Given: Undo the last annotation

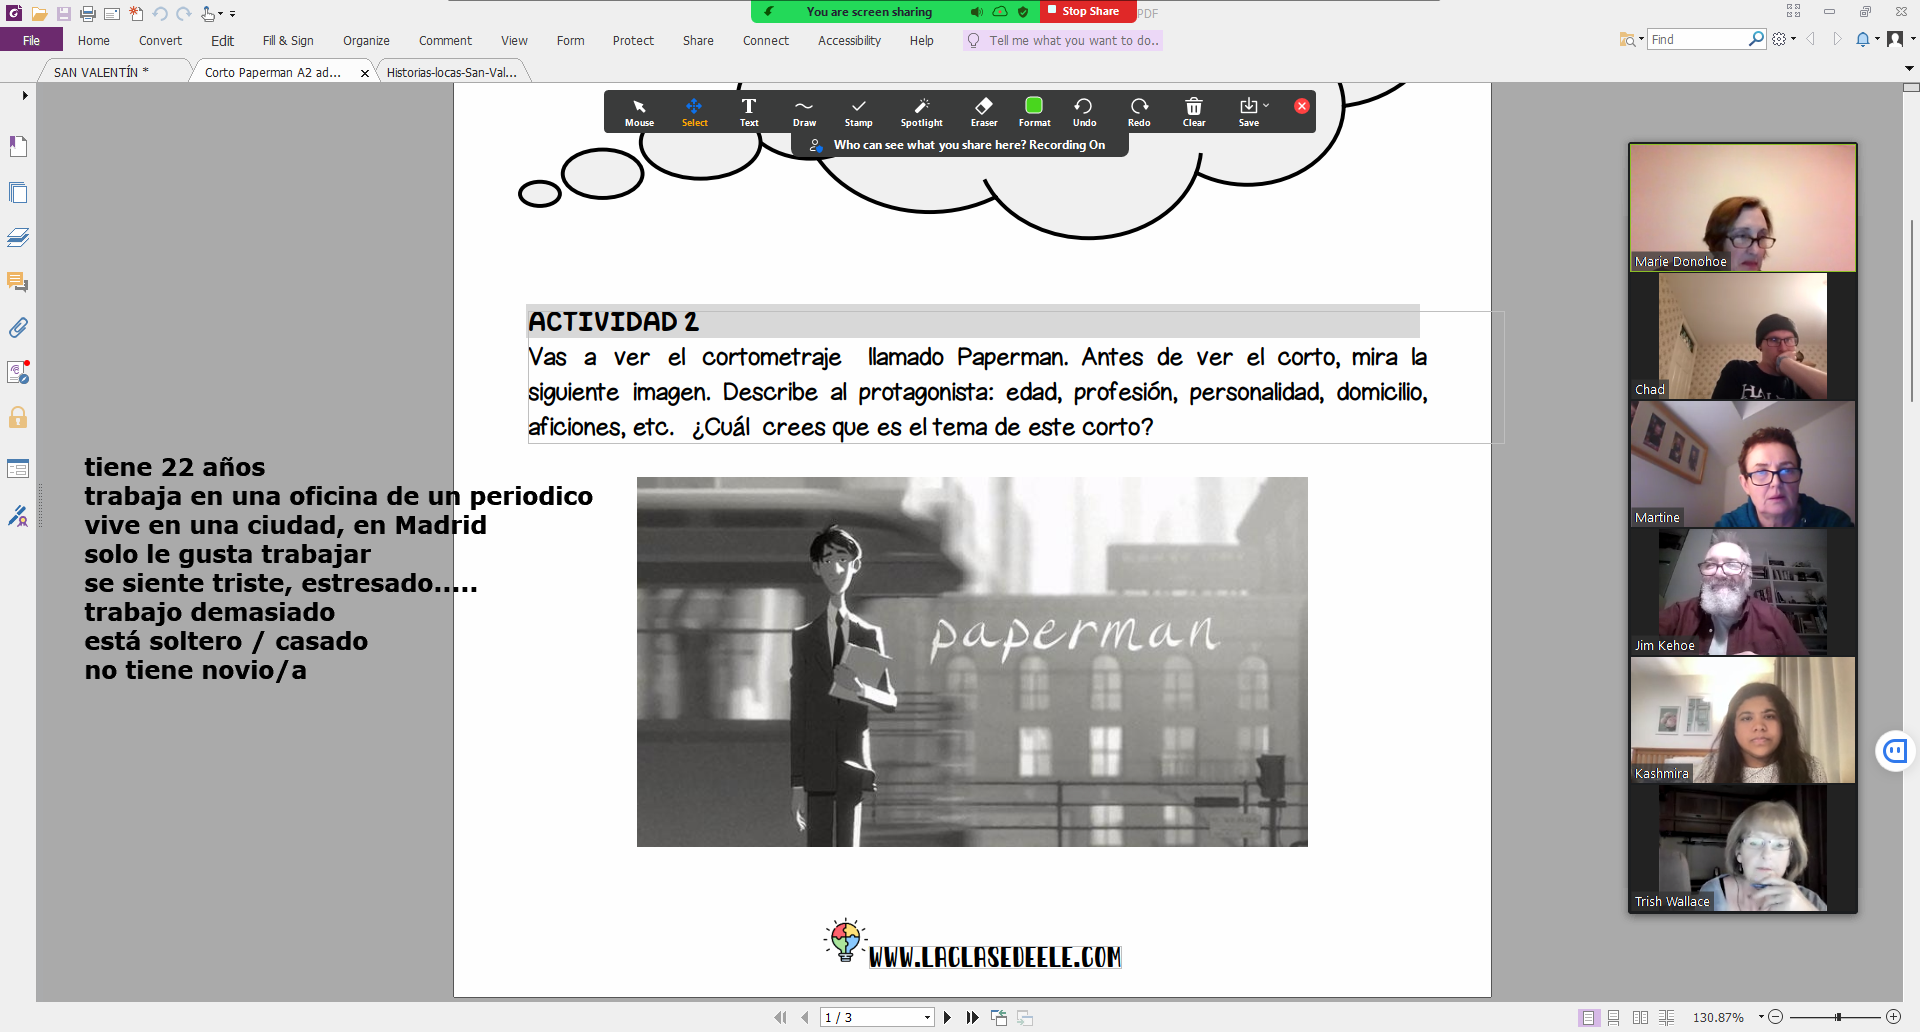Looking at the screenshot, I should [1084, 112].
